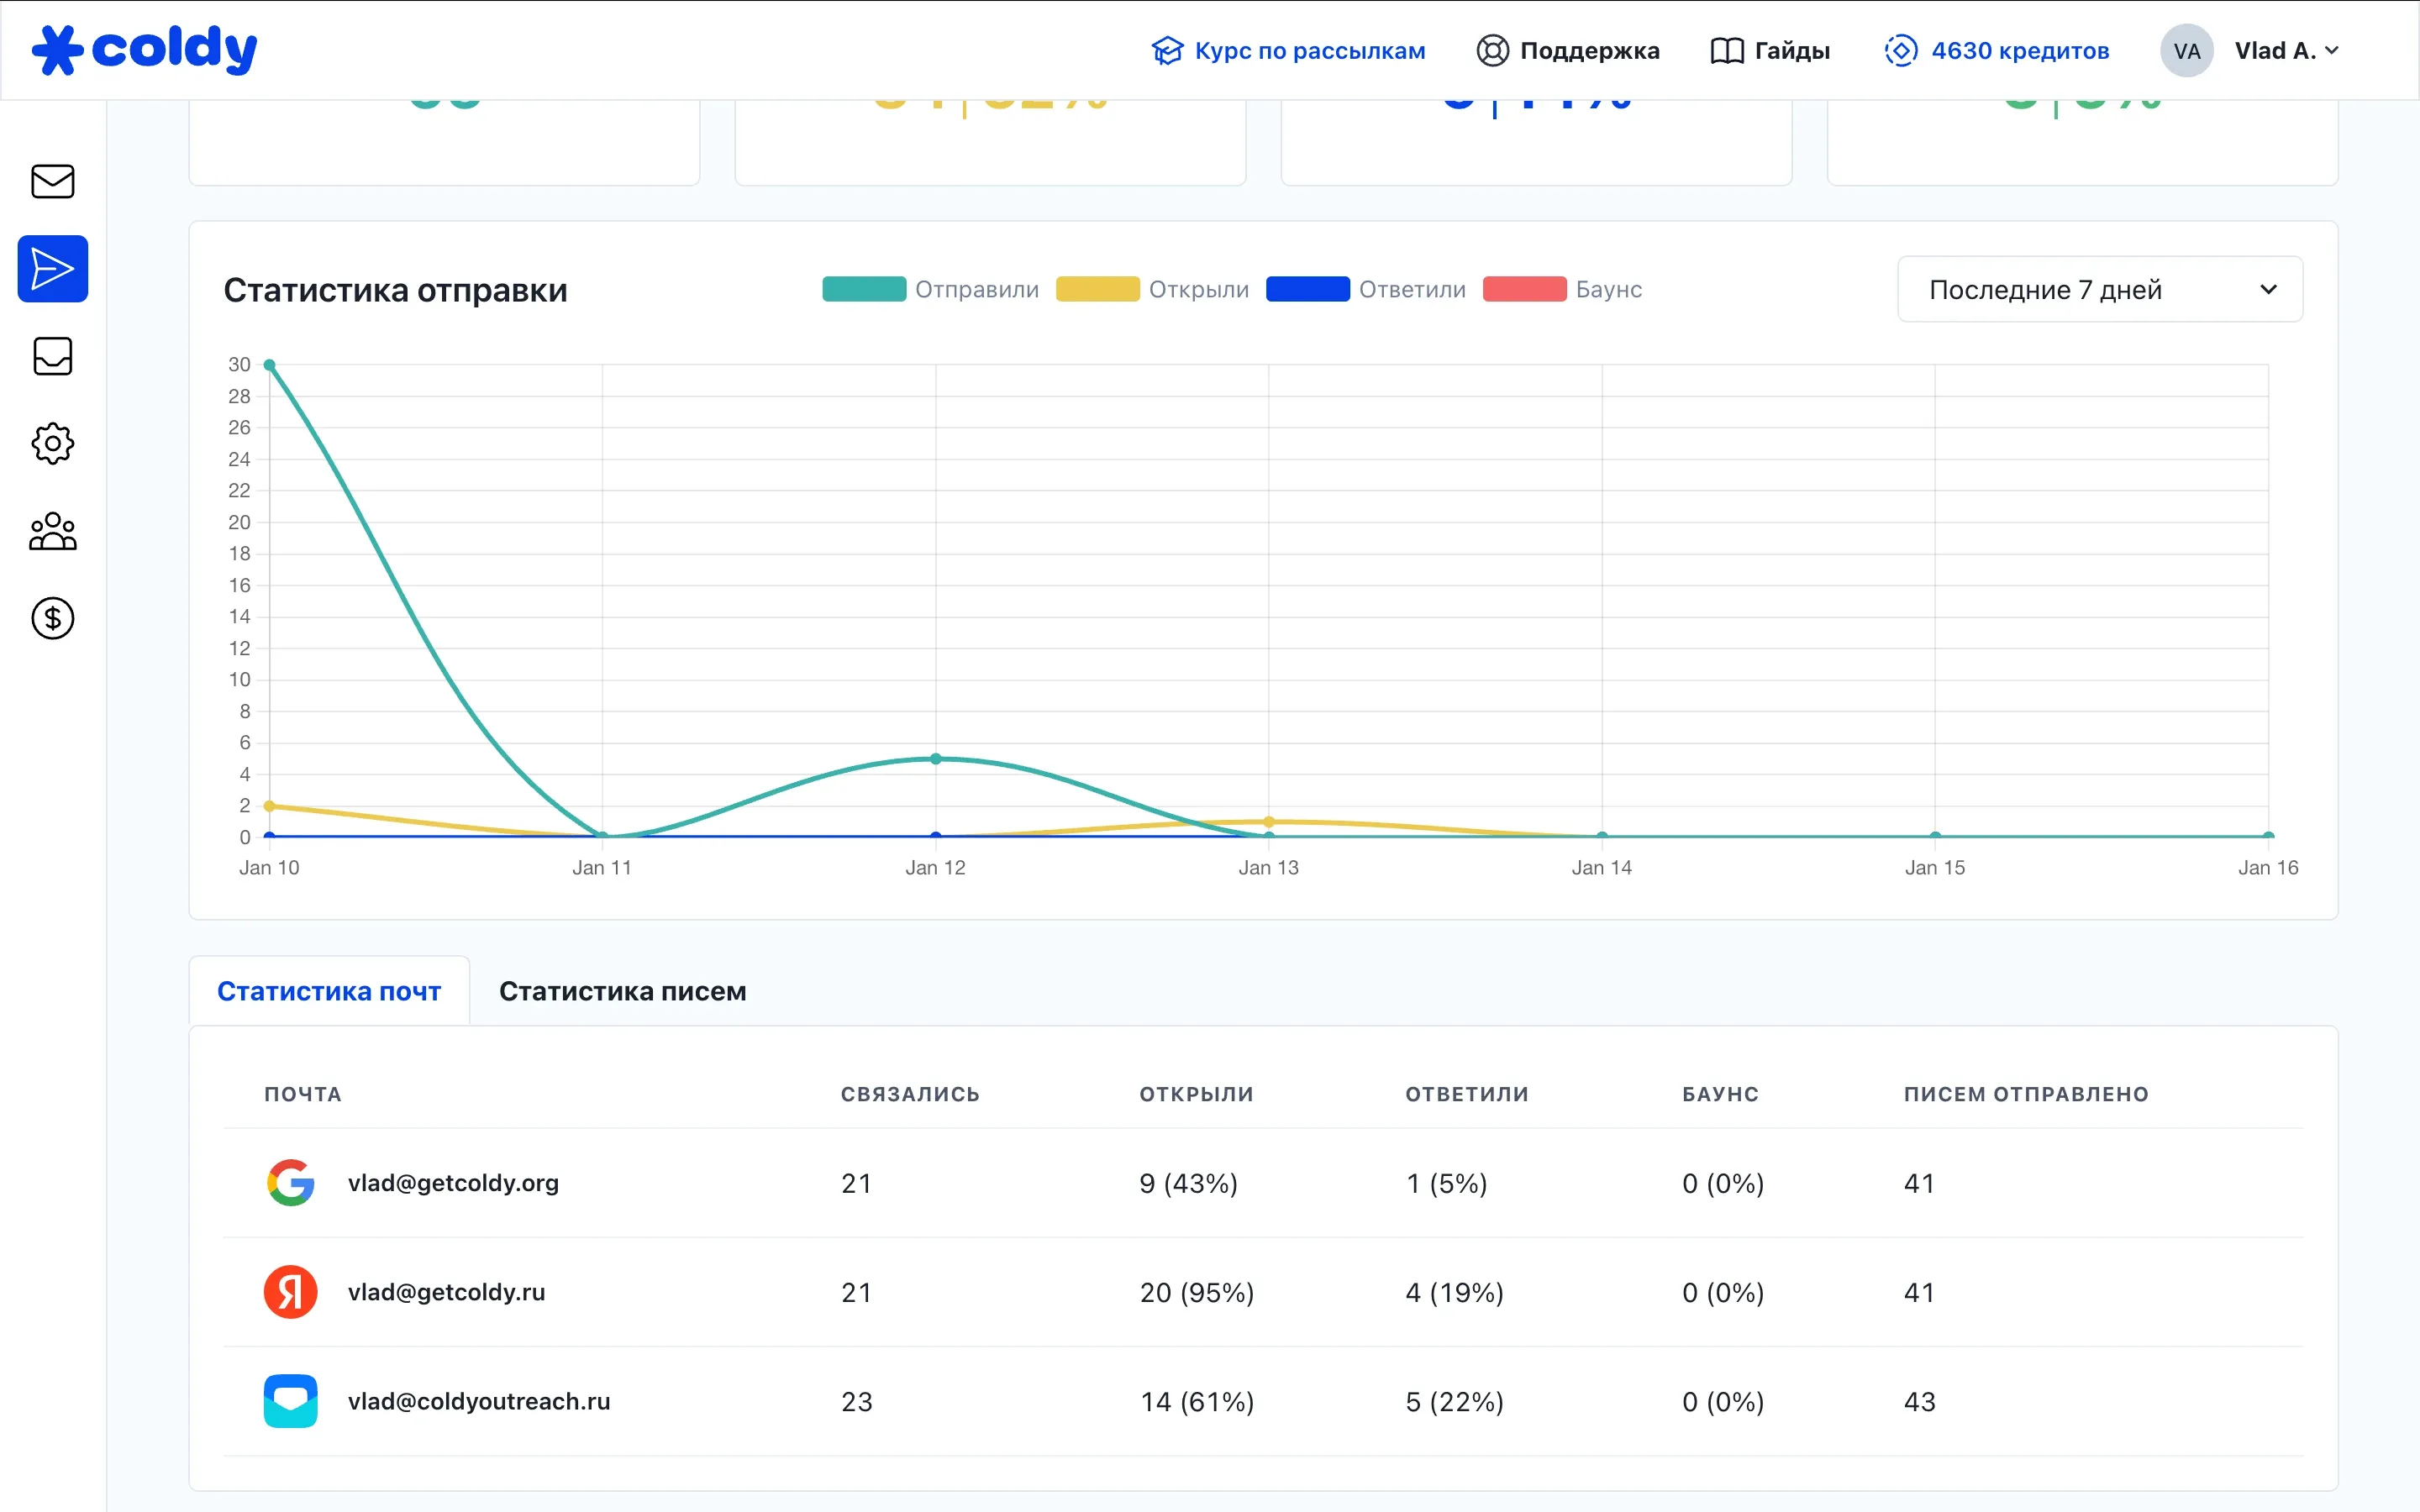Open the Поддержка support link

pyautogui.click(x=1568, y=51)
